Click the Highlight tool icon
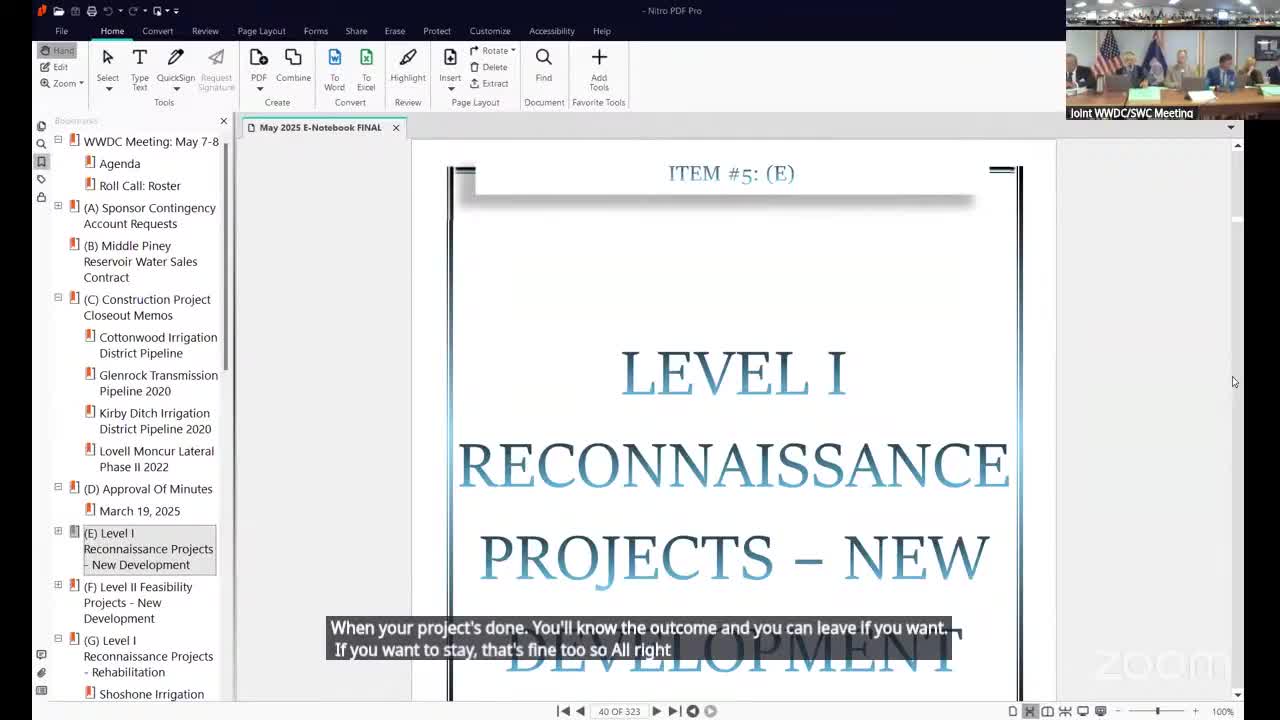The image size is (1280, 720). pyautogui.click(x=407, y=66)
